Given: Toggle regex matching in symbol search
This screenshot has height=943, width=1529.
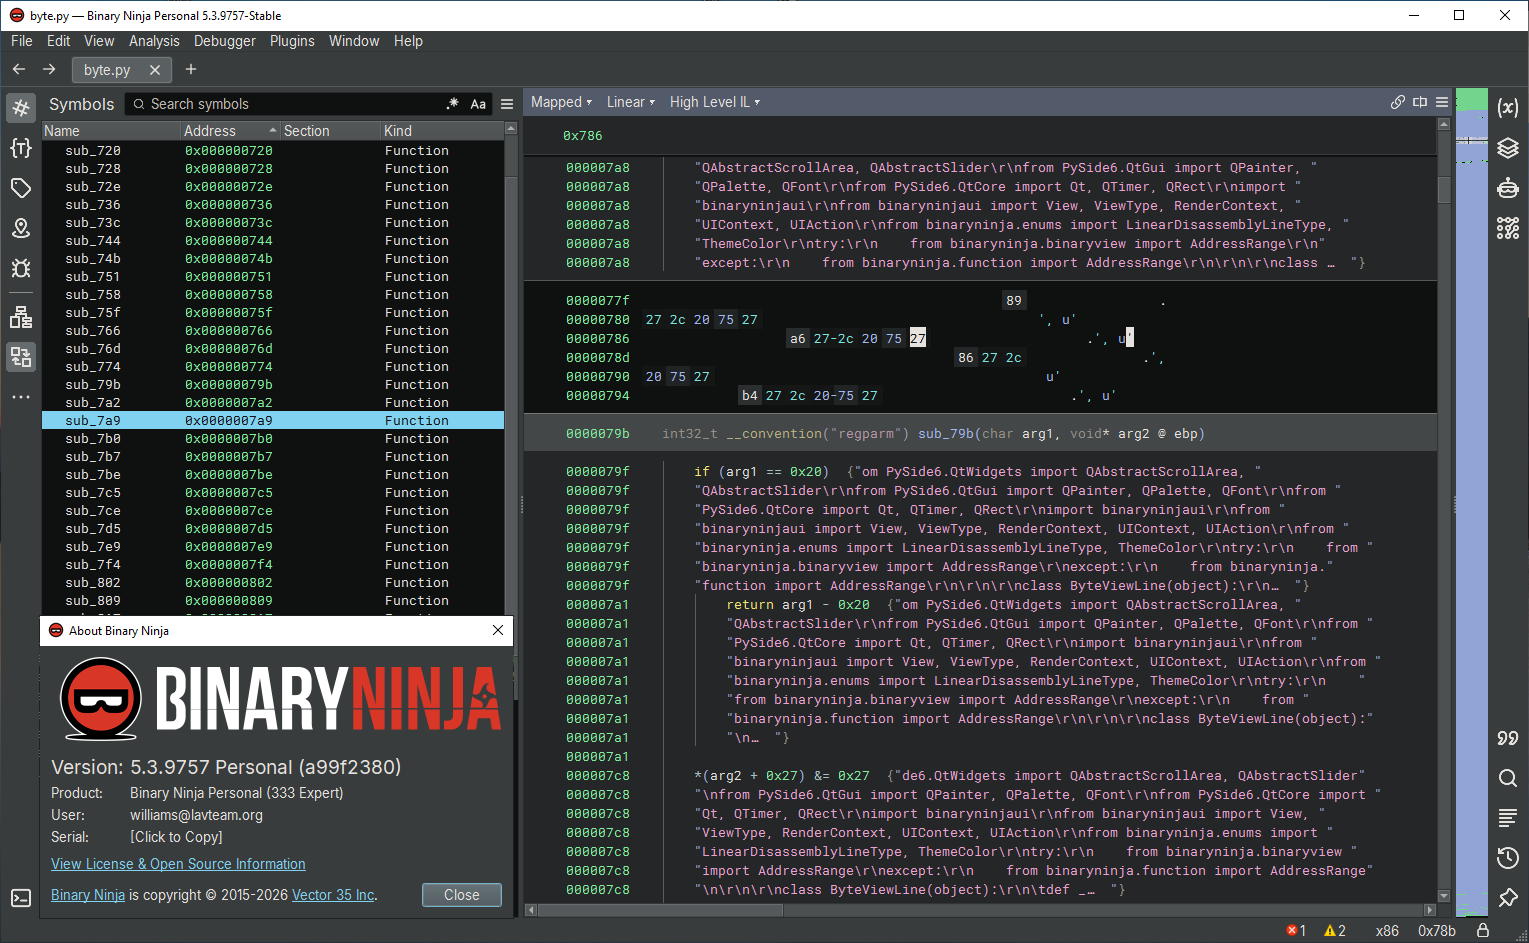Looking at the screenshot, I should [452, 104].
